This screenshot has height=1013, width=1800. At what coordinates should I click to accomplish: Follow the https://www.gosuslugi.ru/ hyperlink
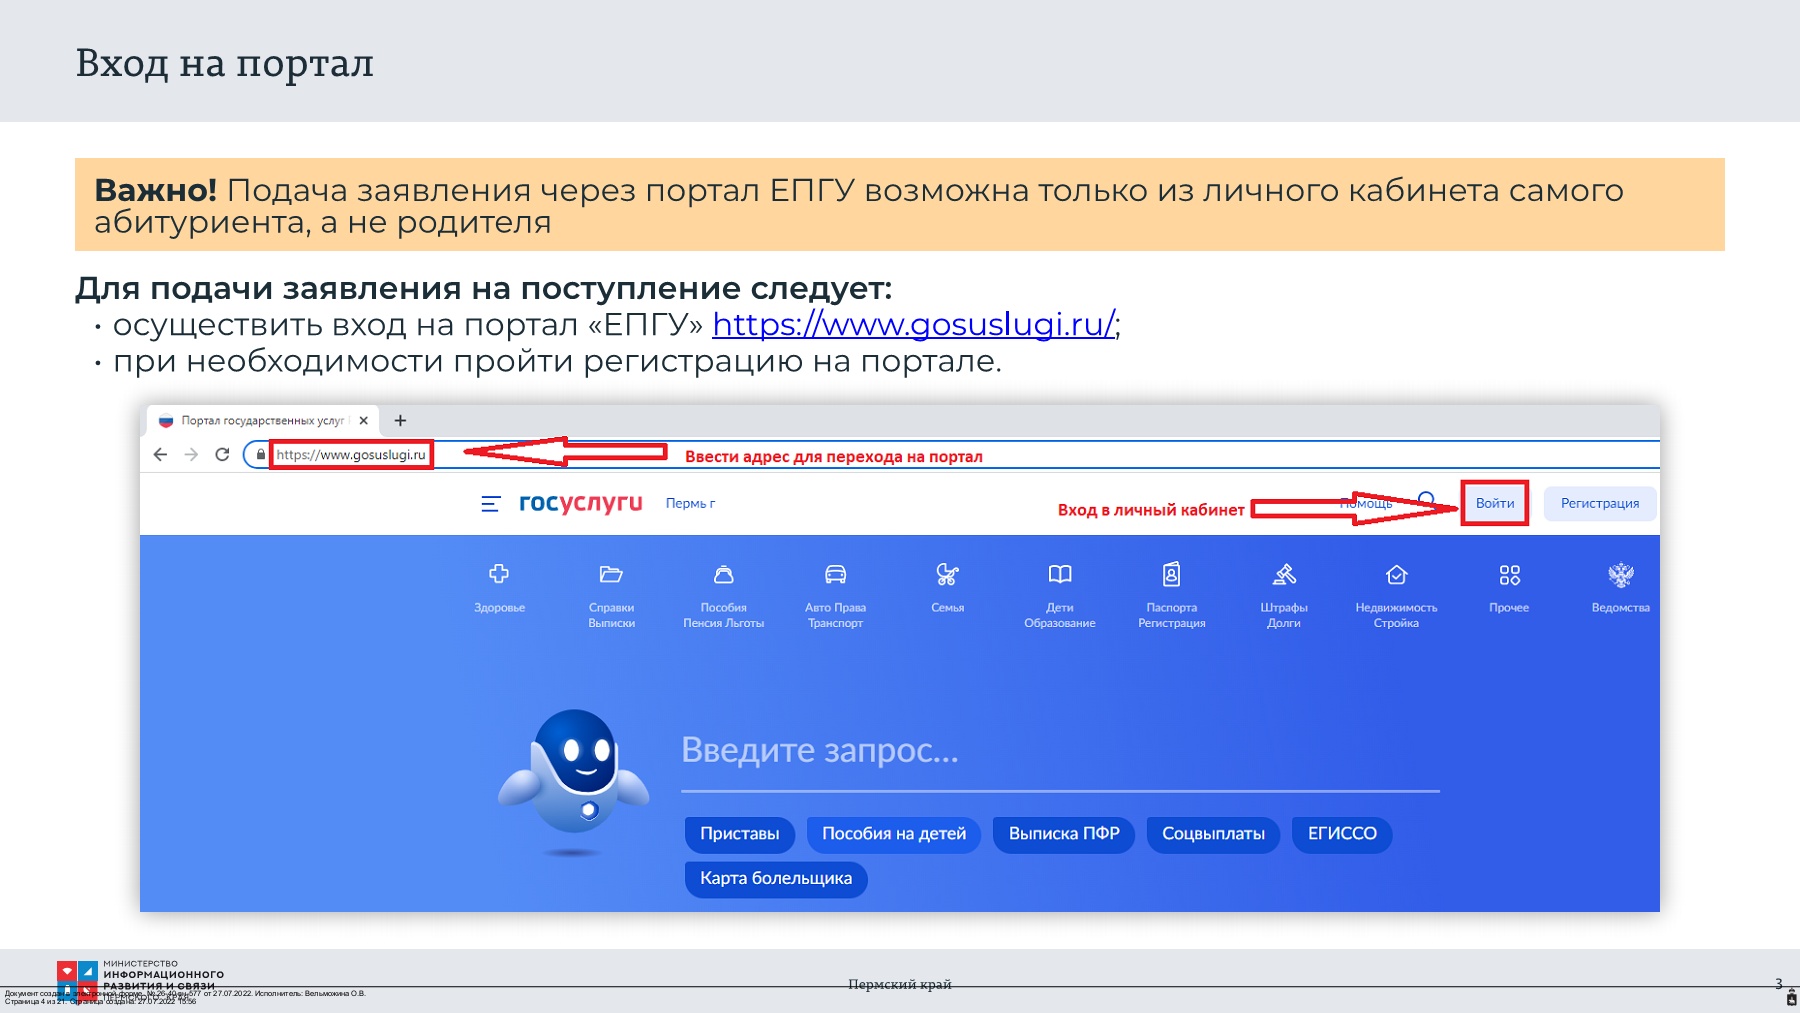(x=914, y=324)
